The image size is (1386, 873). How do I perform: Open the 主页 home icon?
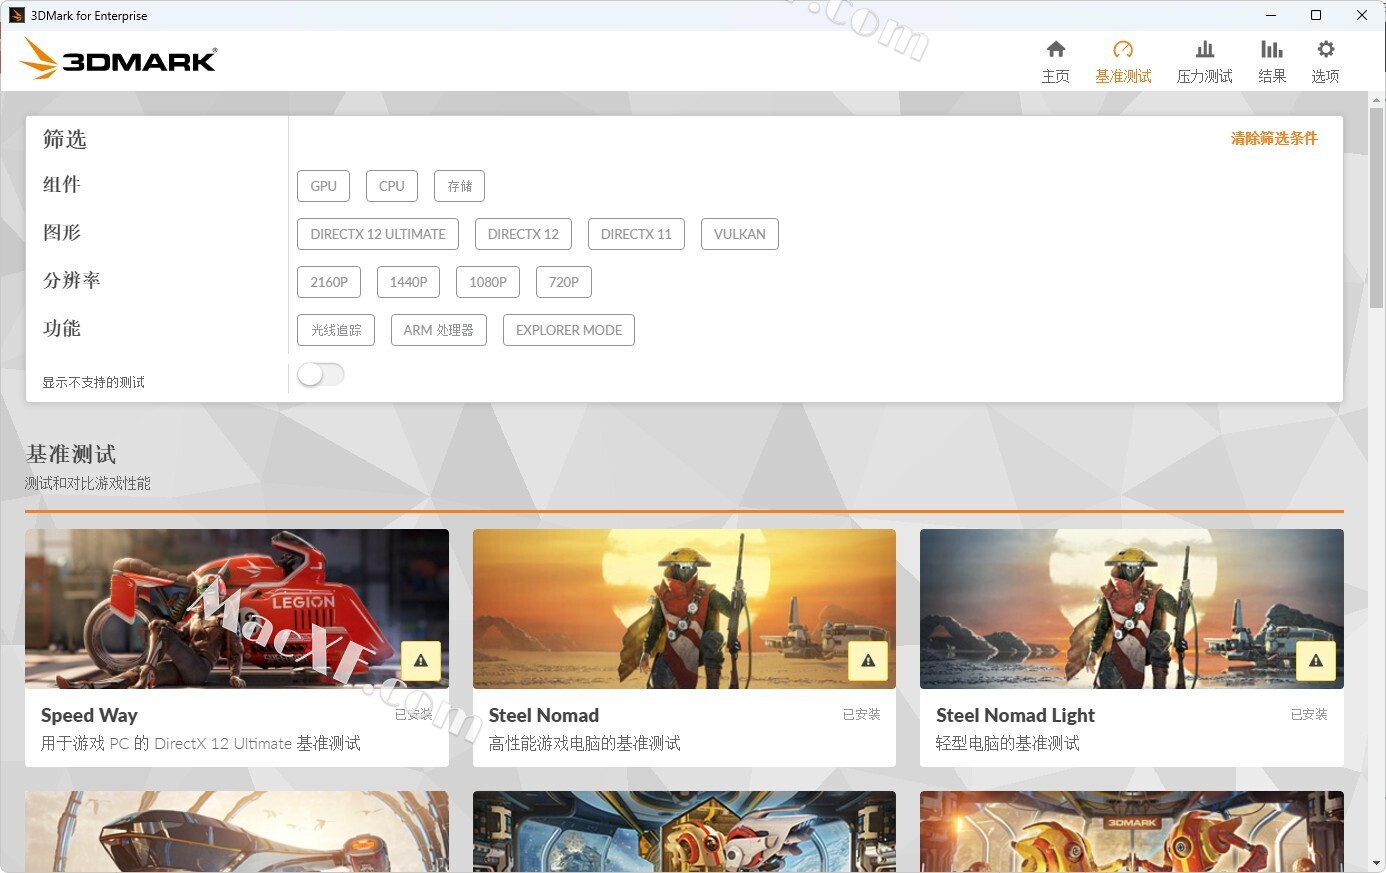tap(1055, 50)
